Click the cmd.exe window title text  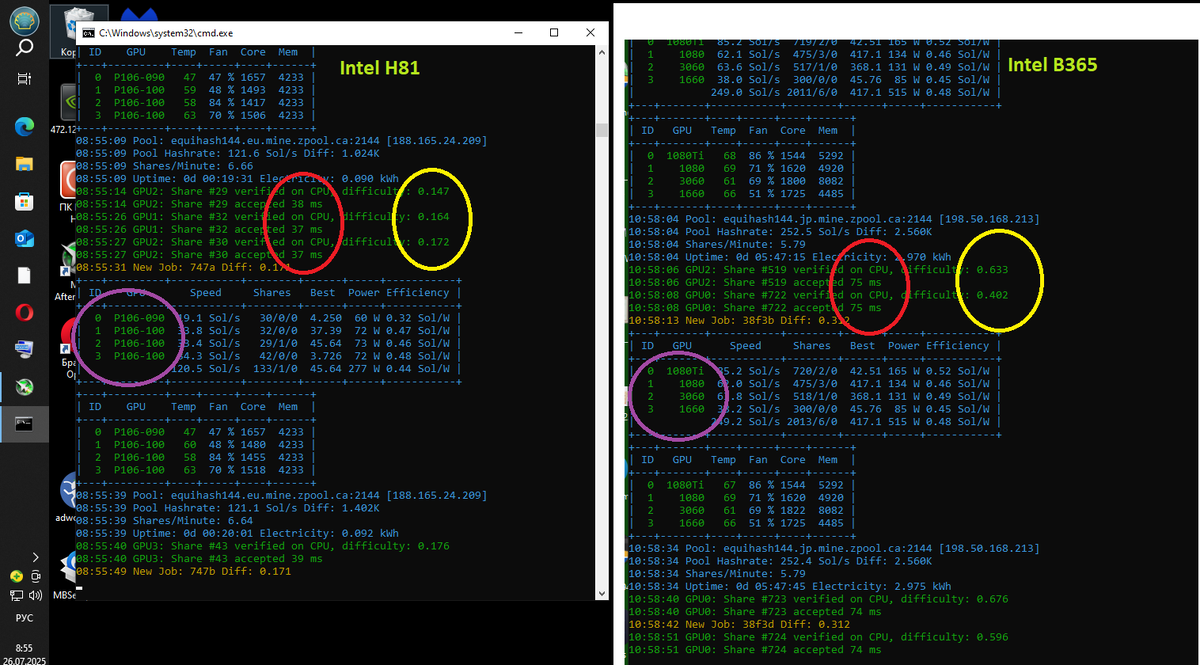coord(166,33)
